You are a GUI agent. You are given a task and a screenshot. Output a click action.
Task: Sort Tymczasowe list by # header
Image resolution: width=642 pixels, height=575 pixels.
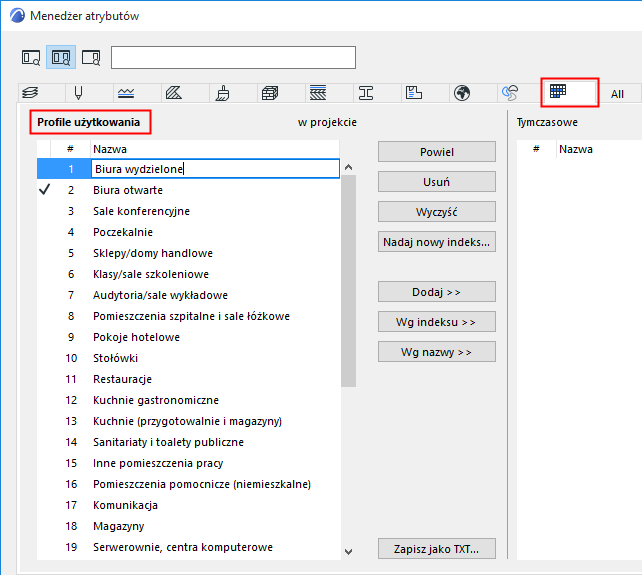536,149
